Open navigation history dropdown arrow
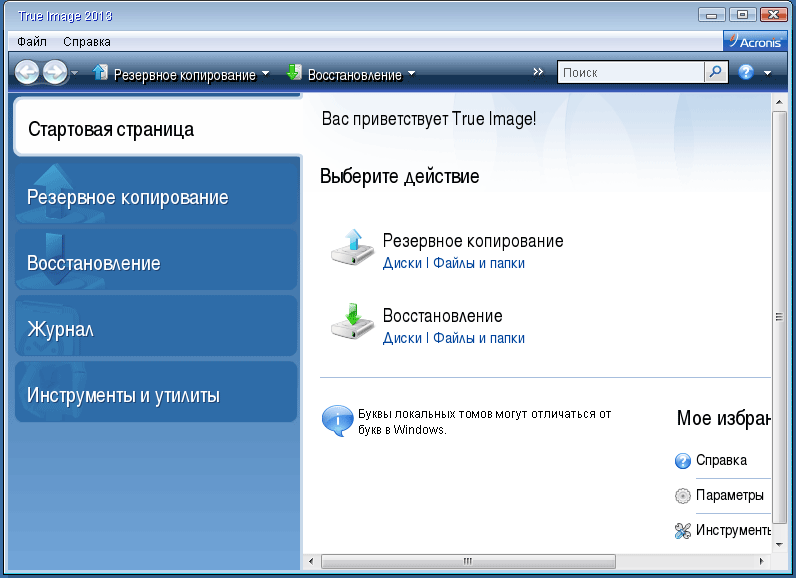Viewport: 796px width, 578px height. pos(75,73)
